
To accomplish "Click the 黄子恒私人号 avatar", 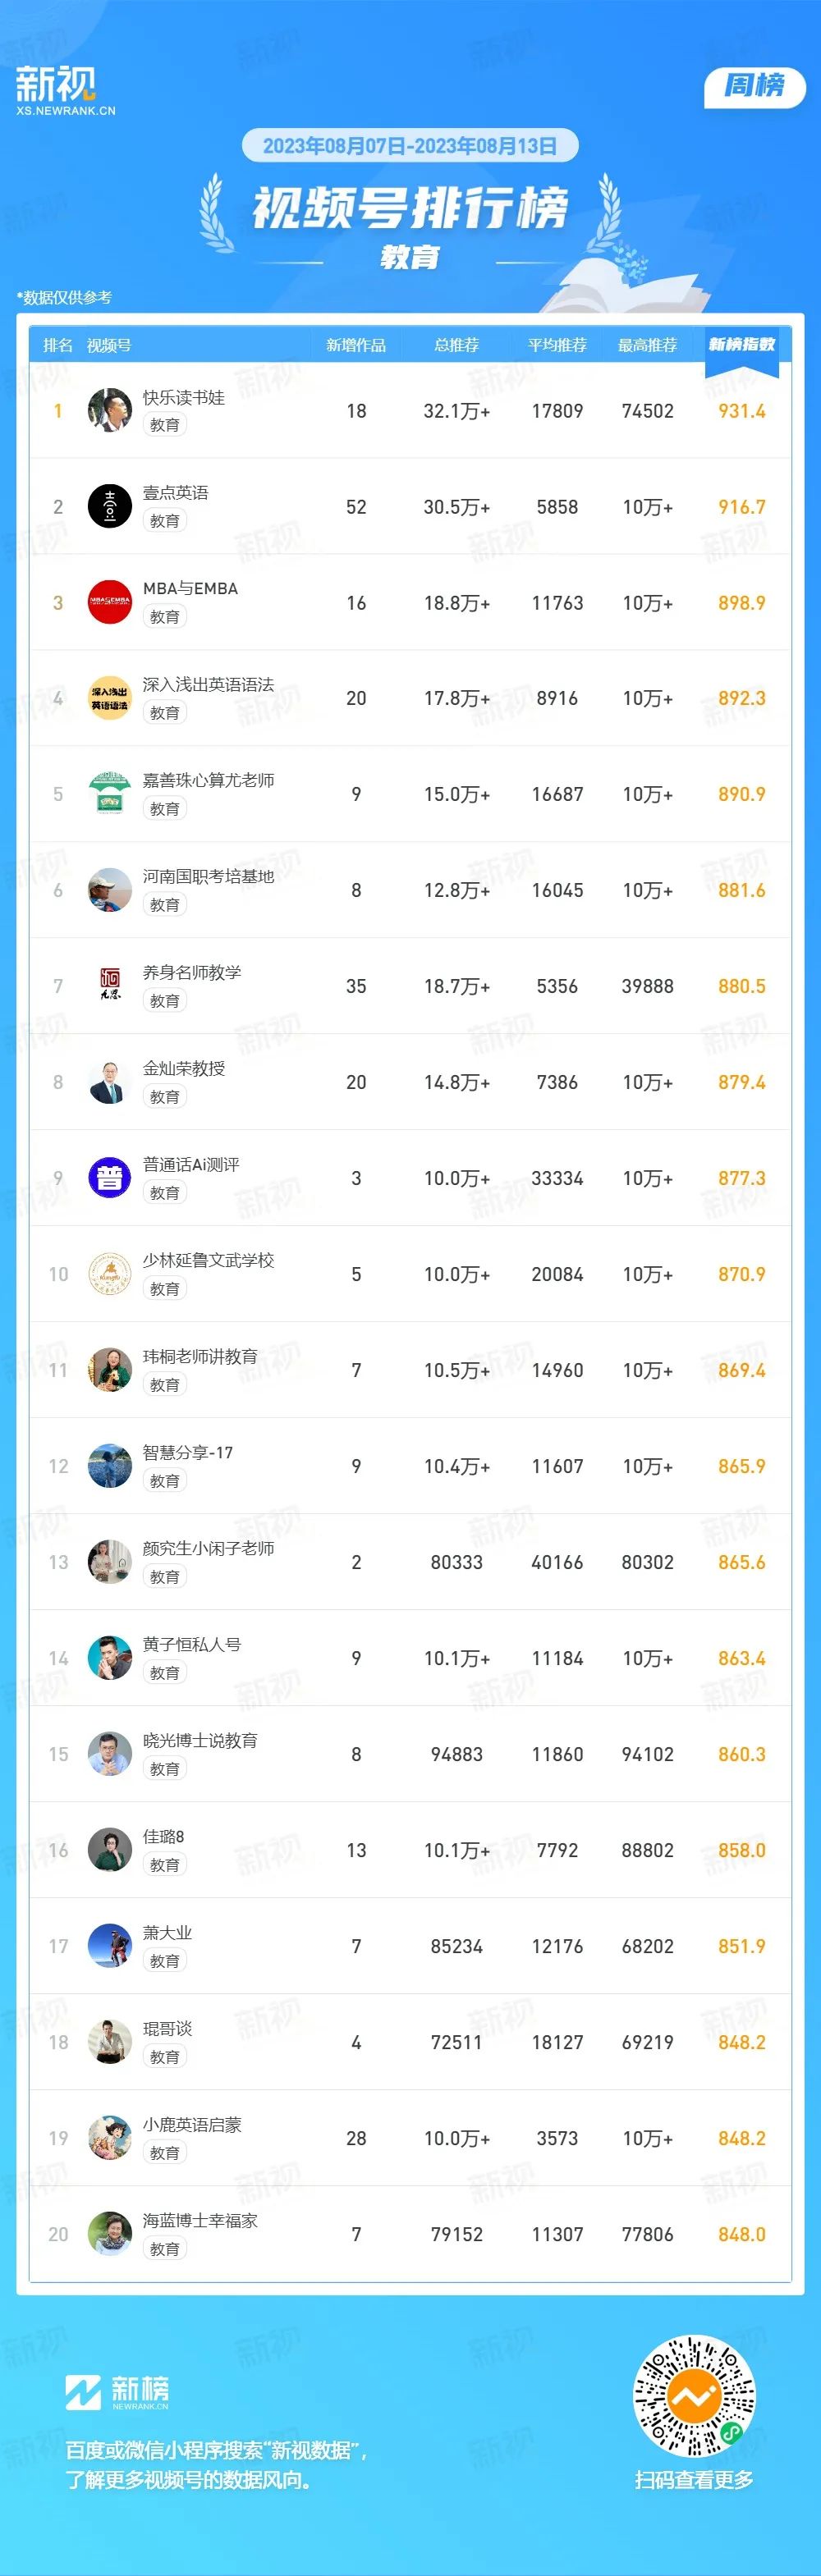I will [110, 1658].
